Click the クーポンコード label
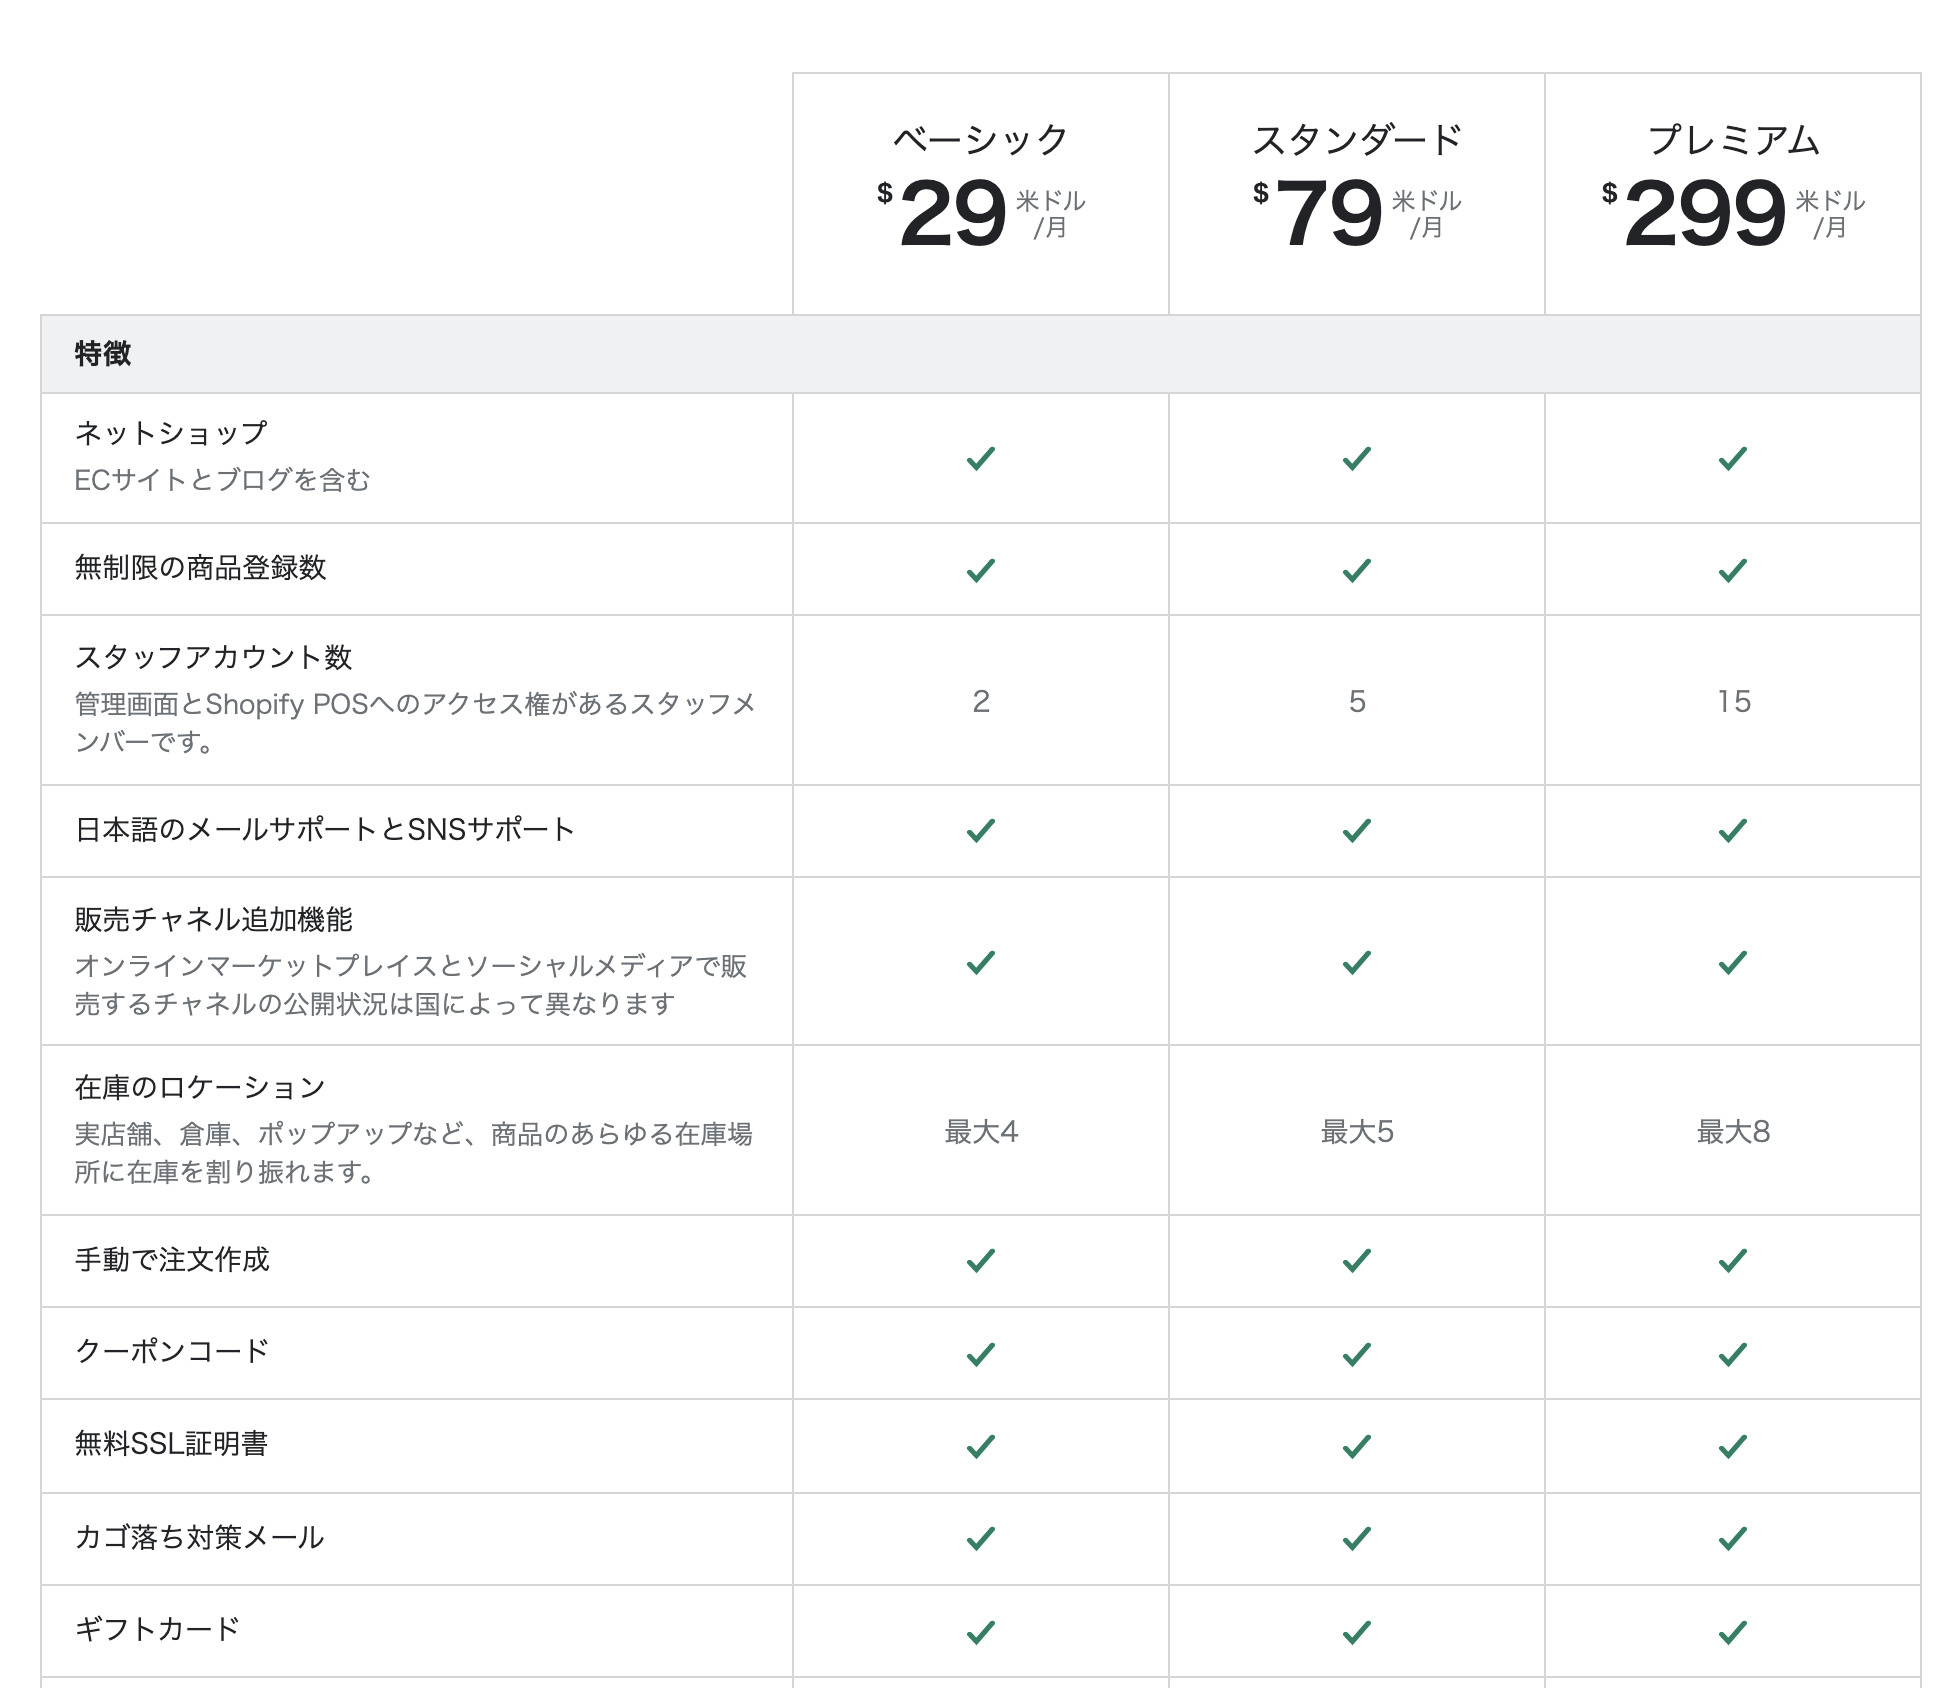 click(172, 1351)
